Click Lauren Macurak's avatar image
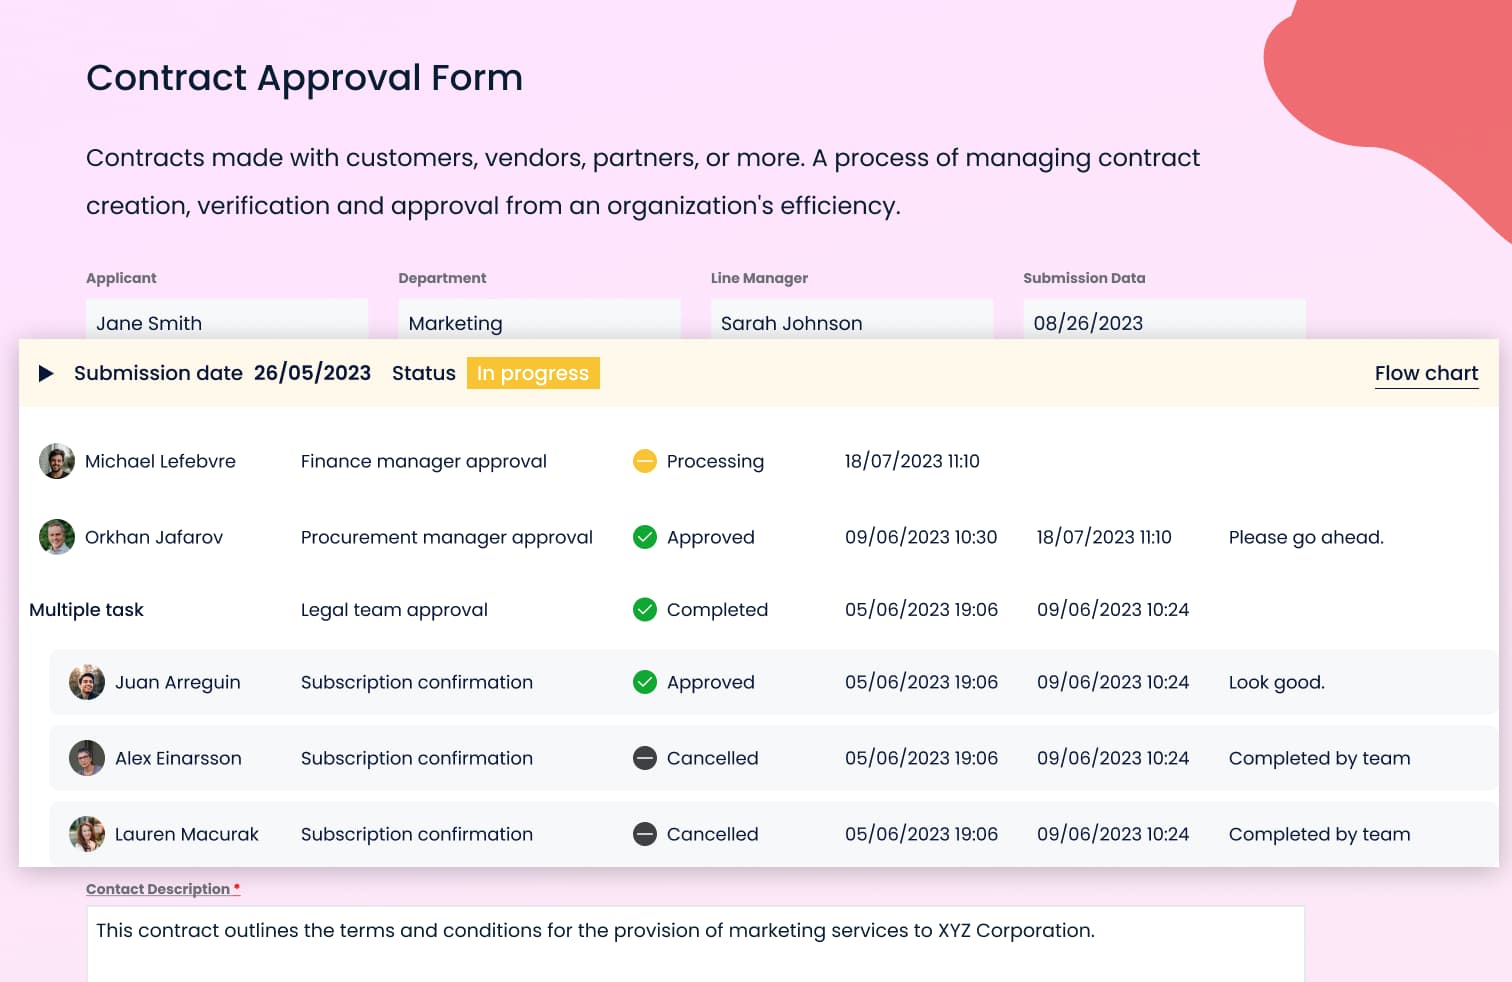 [x=87, y=834]
